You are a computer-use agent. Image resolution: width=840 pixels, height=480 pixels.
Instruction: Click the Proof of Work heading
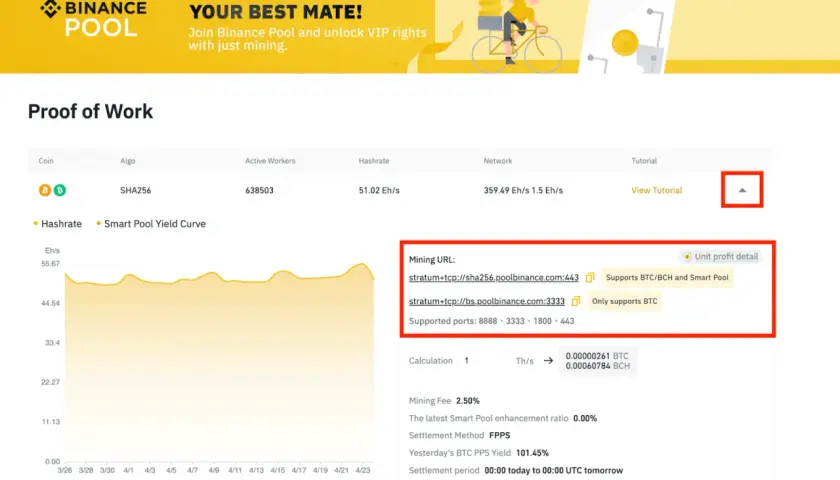coord(91,111)
